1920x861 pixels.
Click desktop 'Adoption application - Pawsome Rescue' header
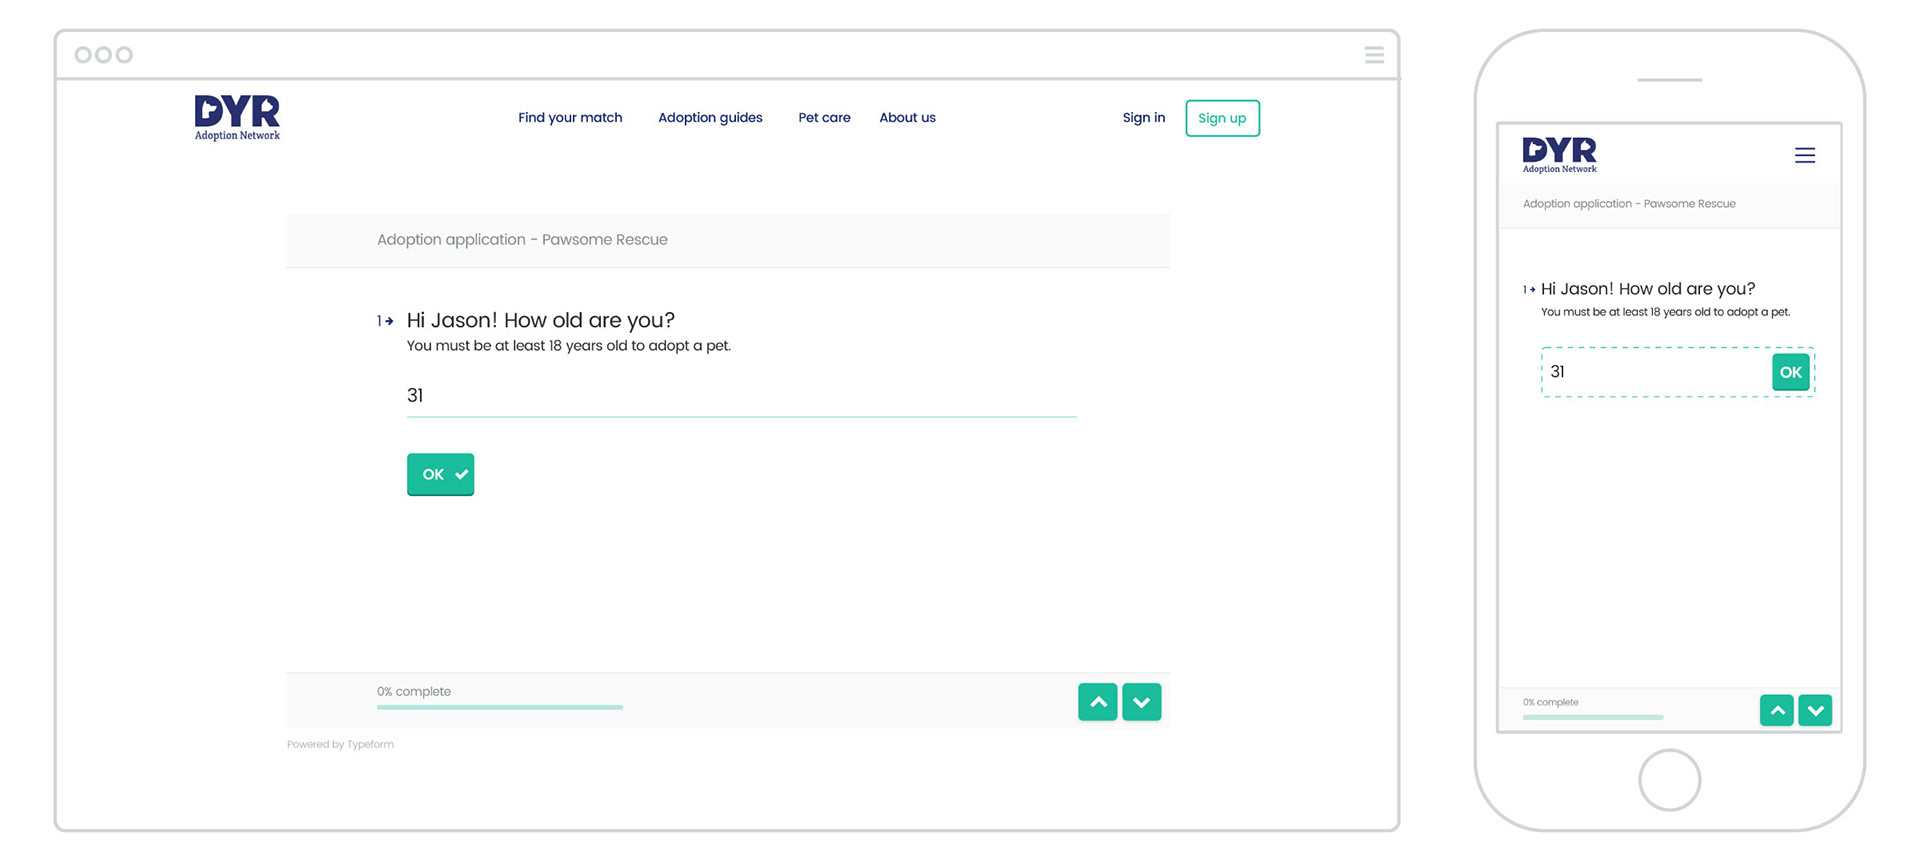coord(522,240)
